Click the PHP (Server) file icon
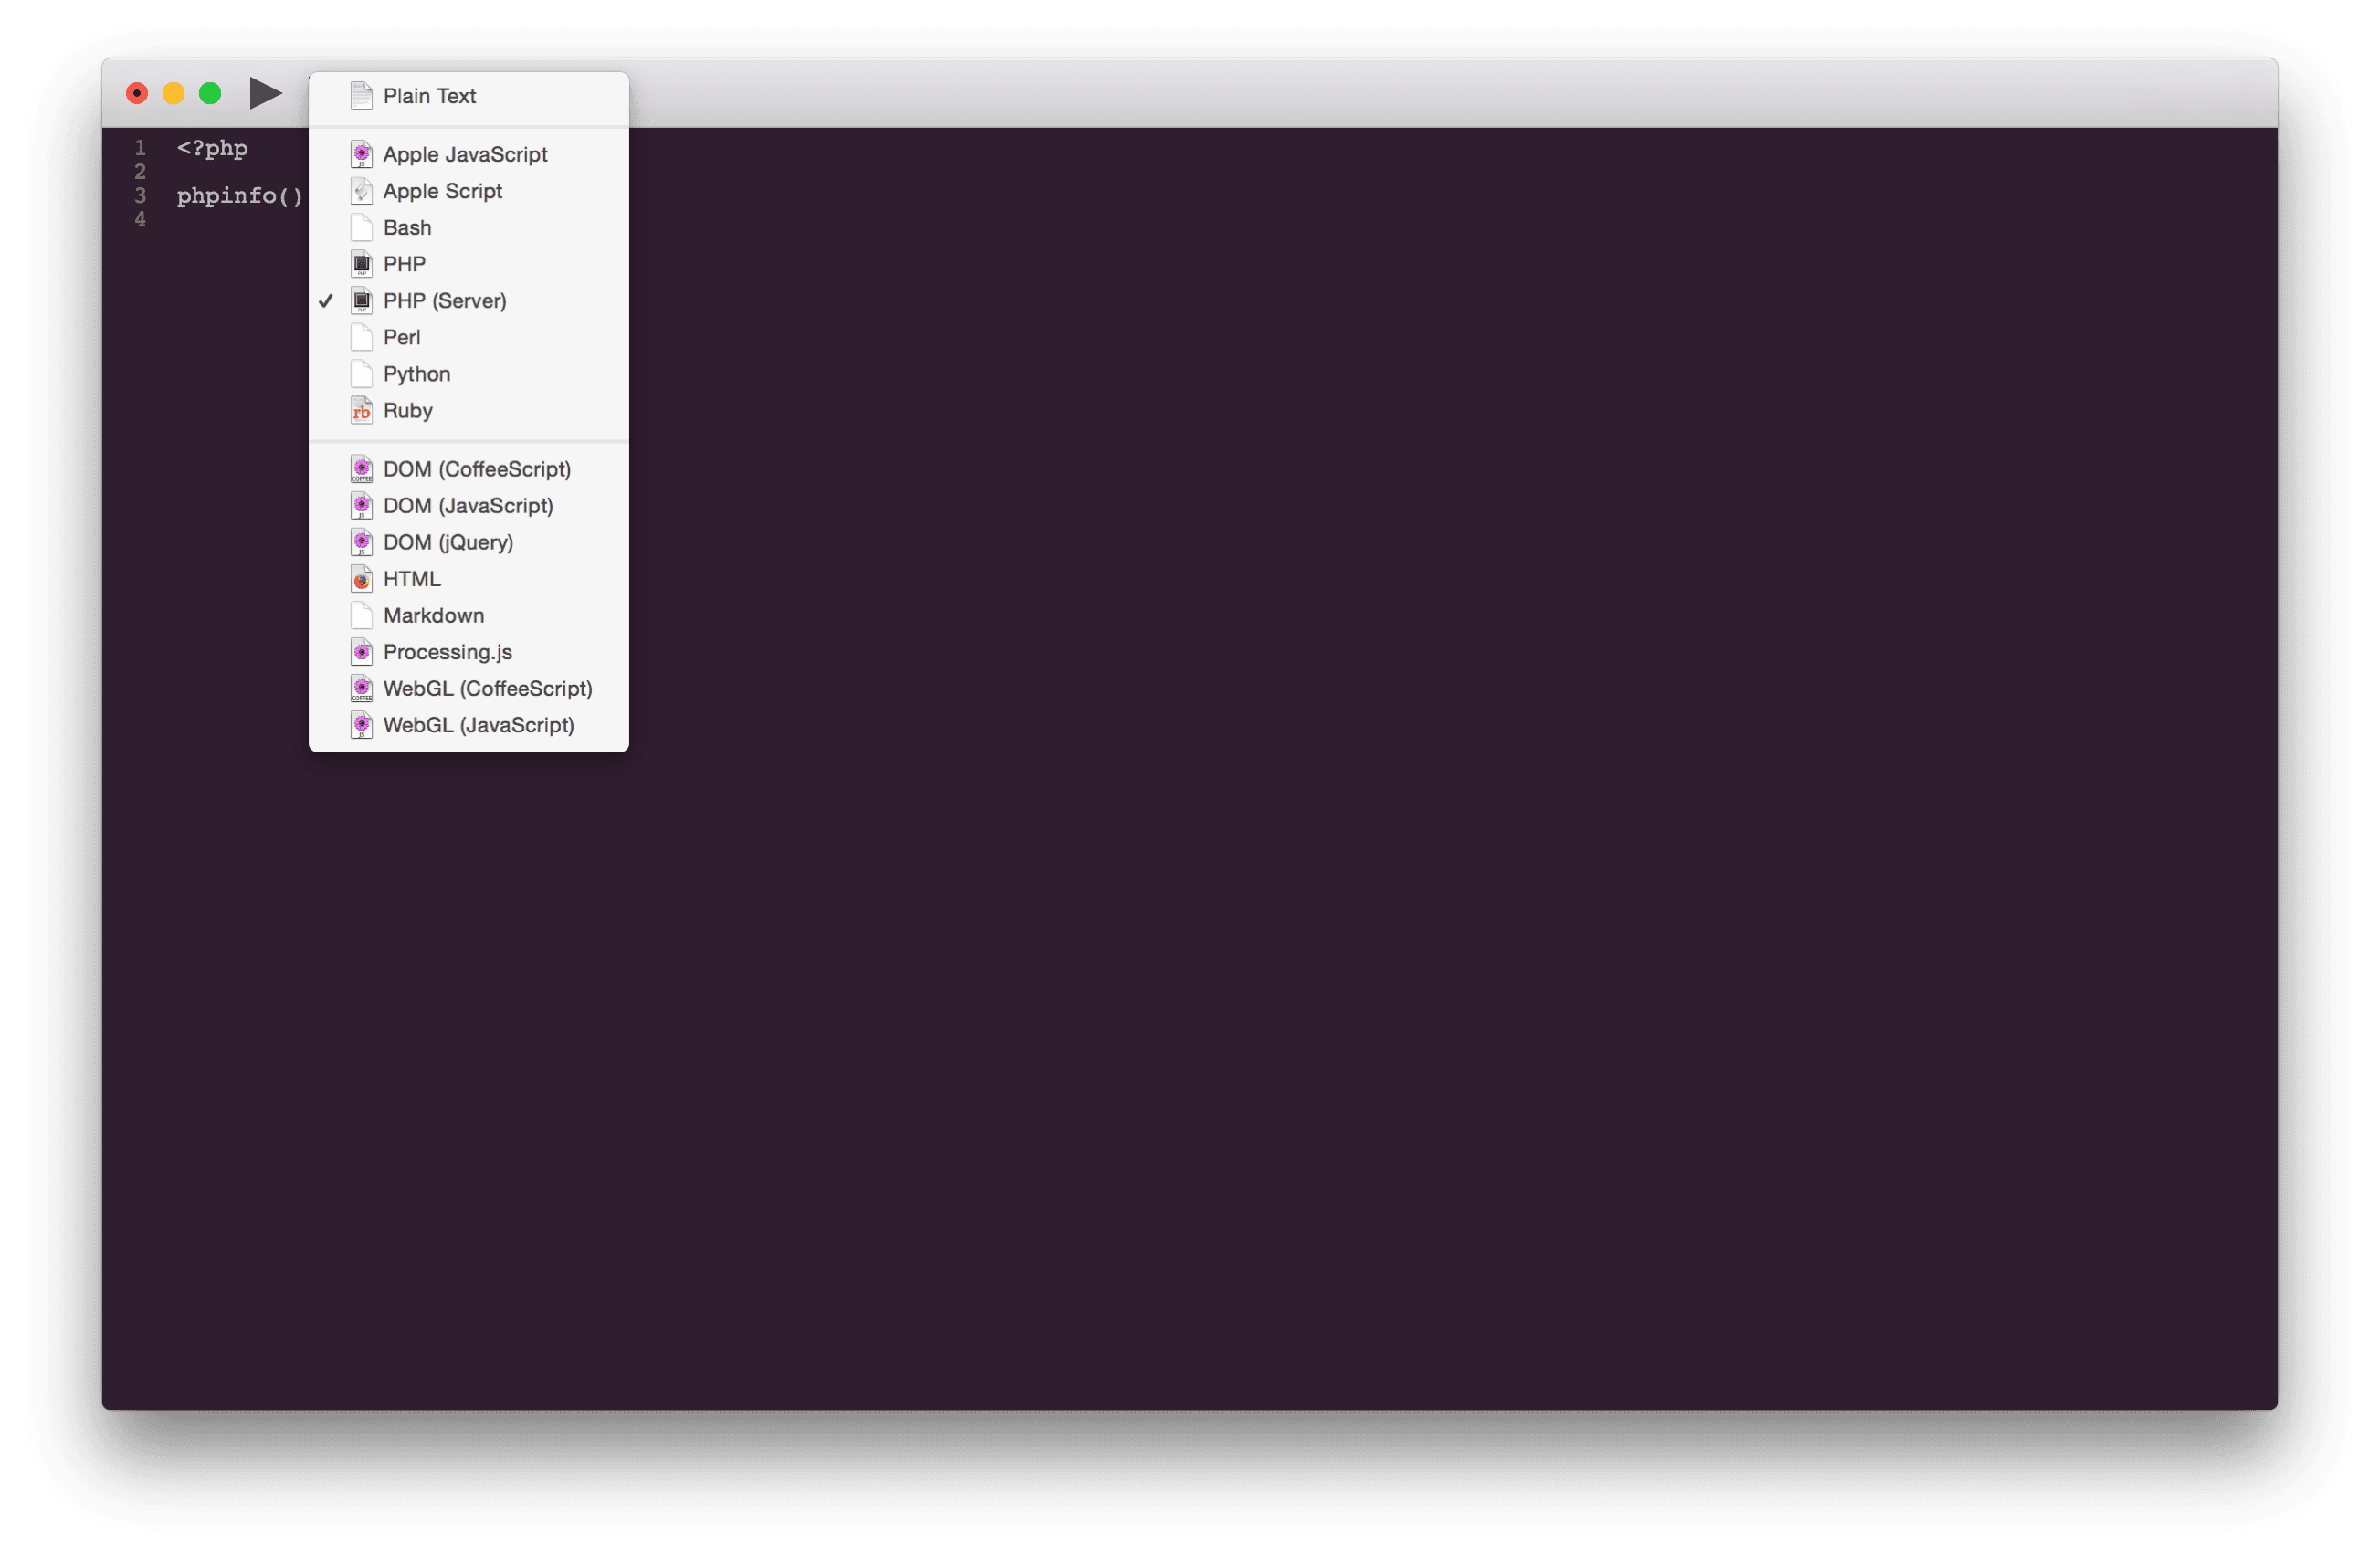 362,301
